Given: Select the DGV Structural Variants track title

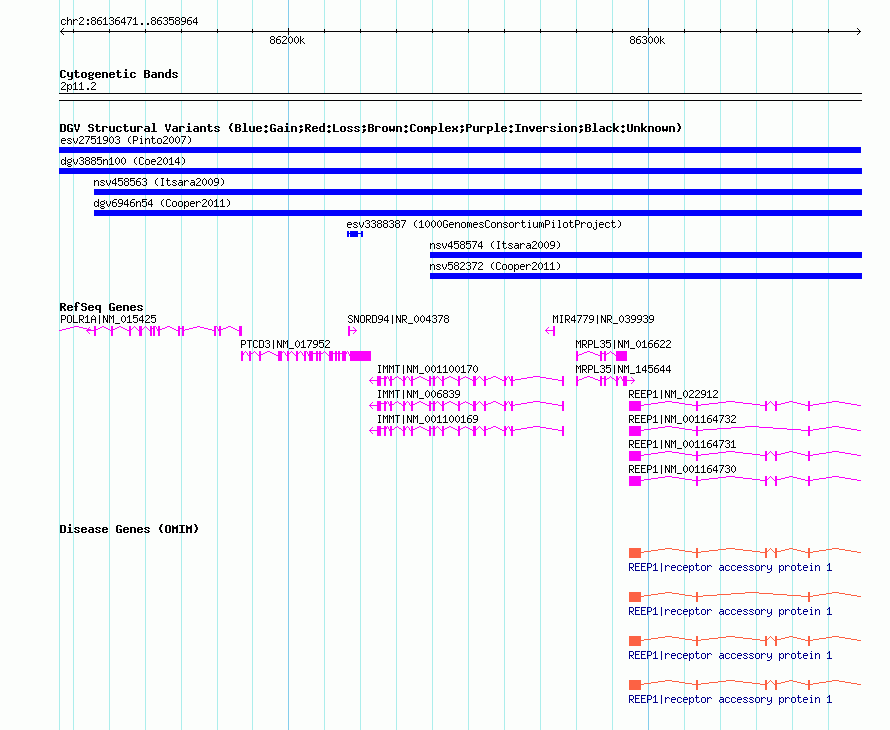Looking at the screenshot, I should point(371,128).
